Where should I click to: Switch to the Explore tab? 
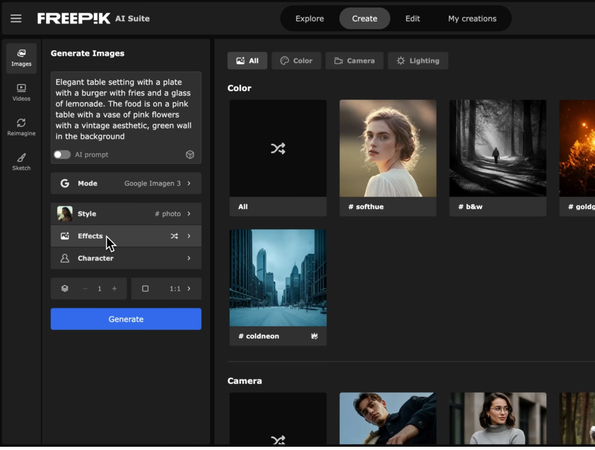click(310, 19)
